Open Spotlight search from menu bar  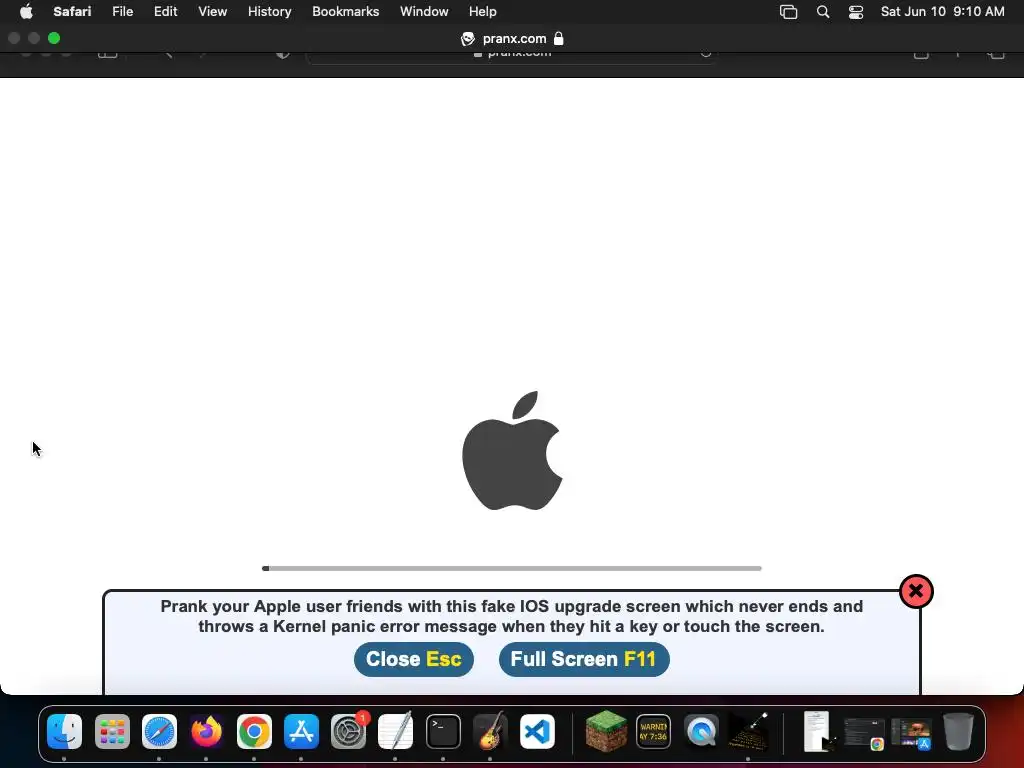click(x=823, y=12)
